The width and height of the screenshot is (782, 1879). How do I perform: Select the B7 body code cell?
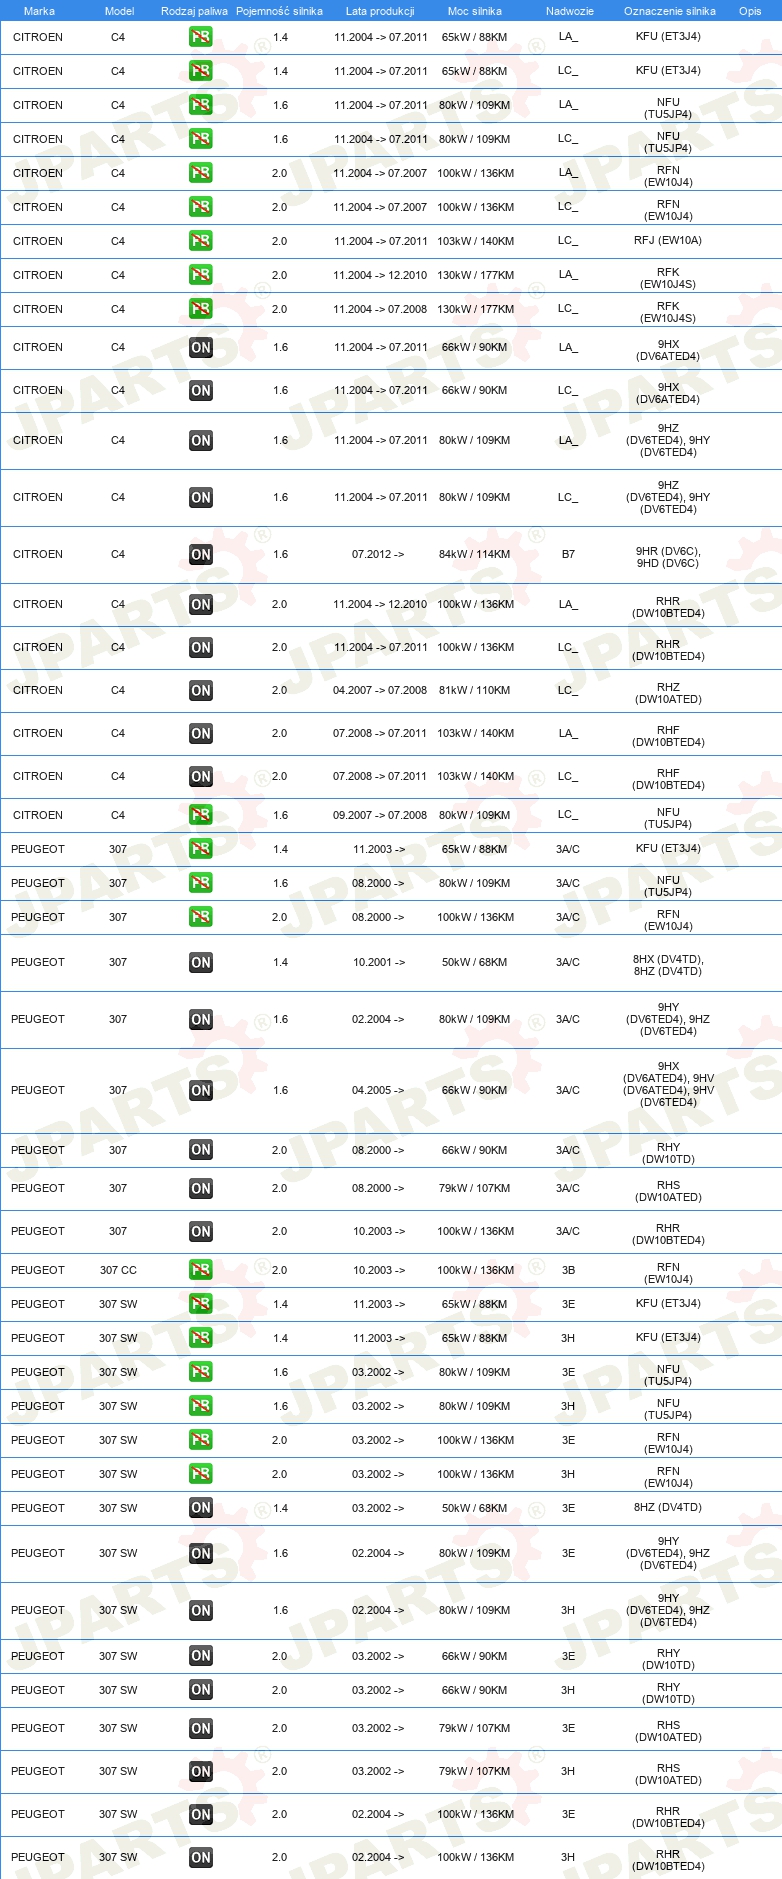tap(568, 555)
